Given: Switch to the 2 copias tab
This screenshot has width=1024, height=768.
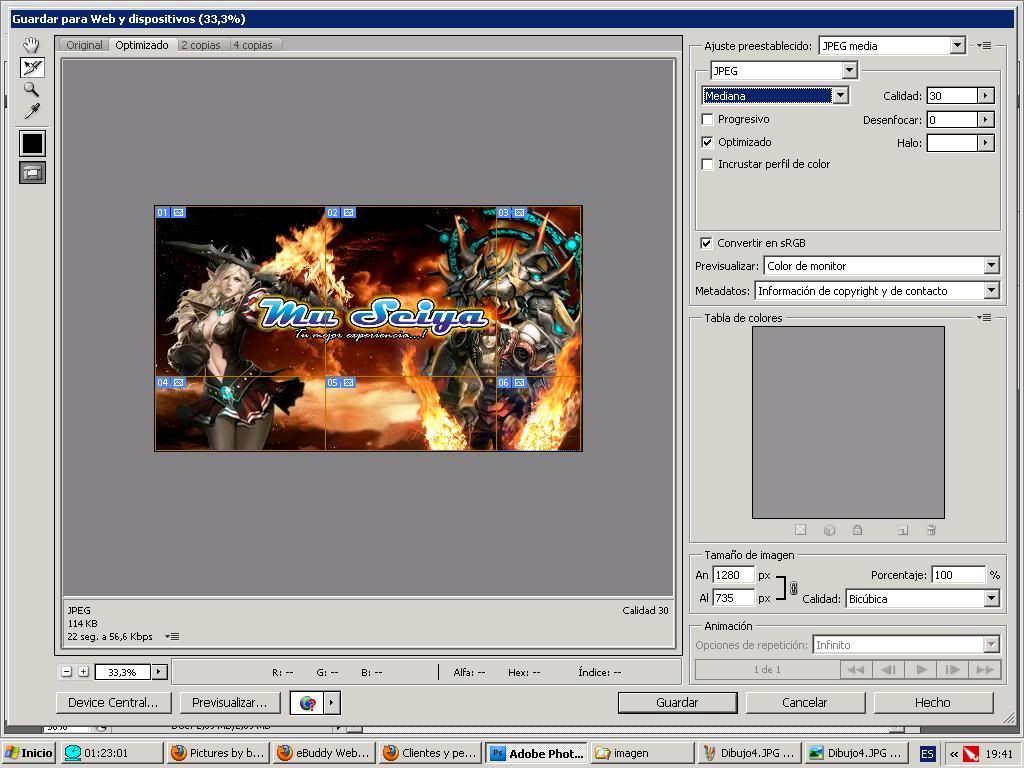Looking at the screenshot, I should click(x=201, y=45).
